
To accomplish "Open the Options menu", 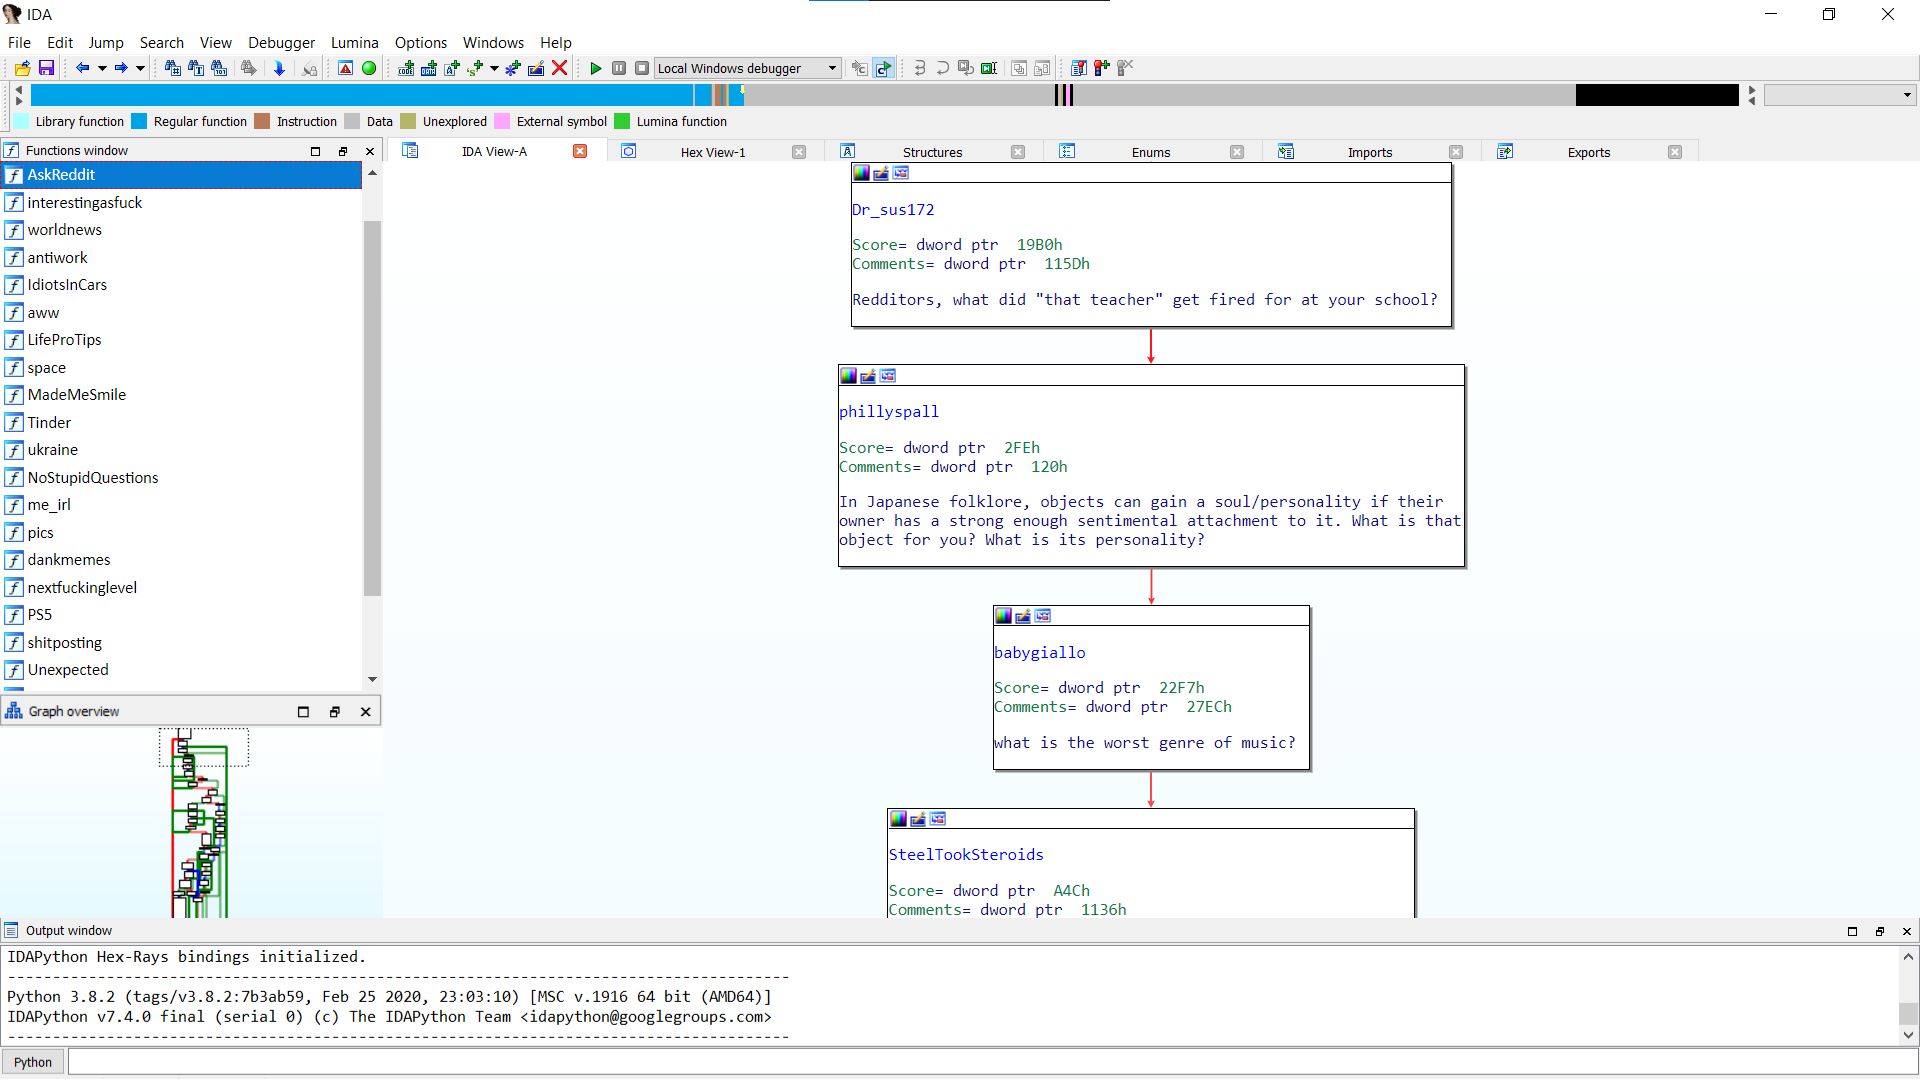I will pyautogui.click(x=421, y=42).
